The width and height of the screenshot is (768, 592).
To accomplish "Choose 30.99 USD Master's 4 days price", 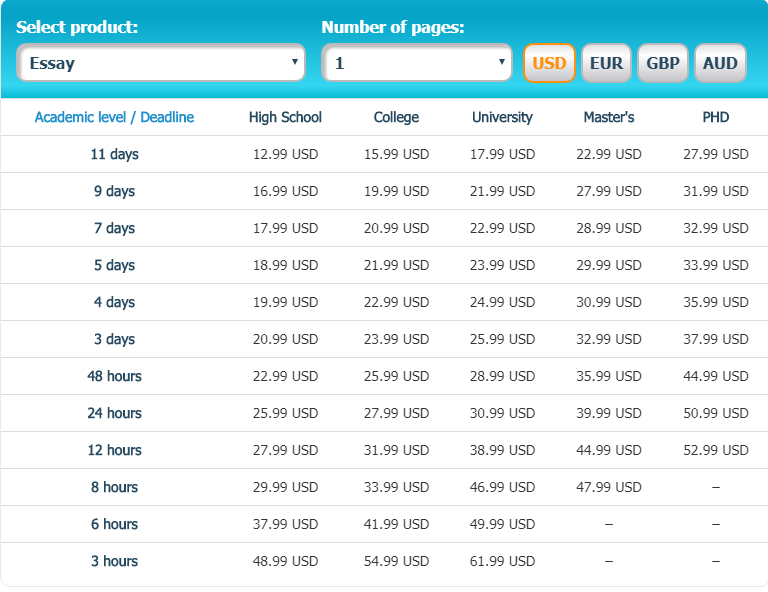I will pos(609,302).
